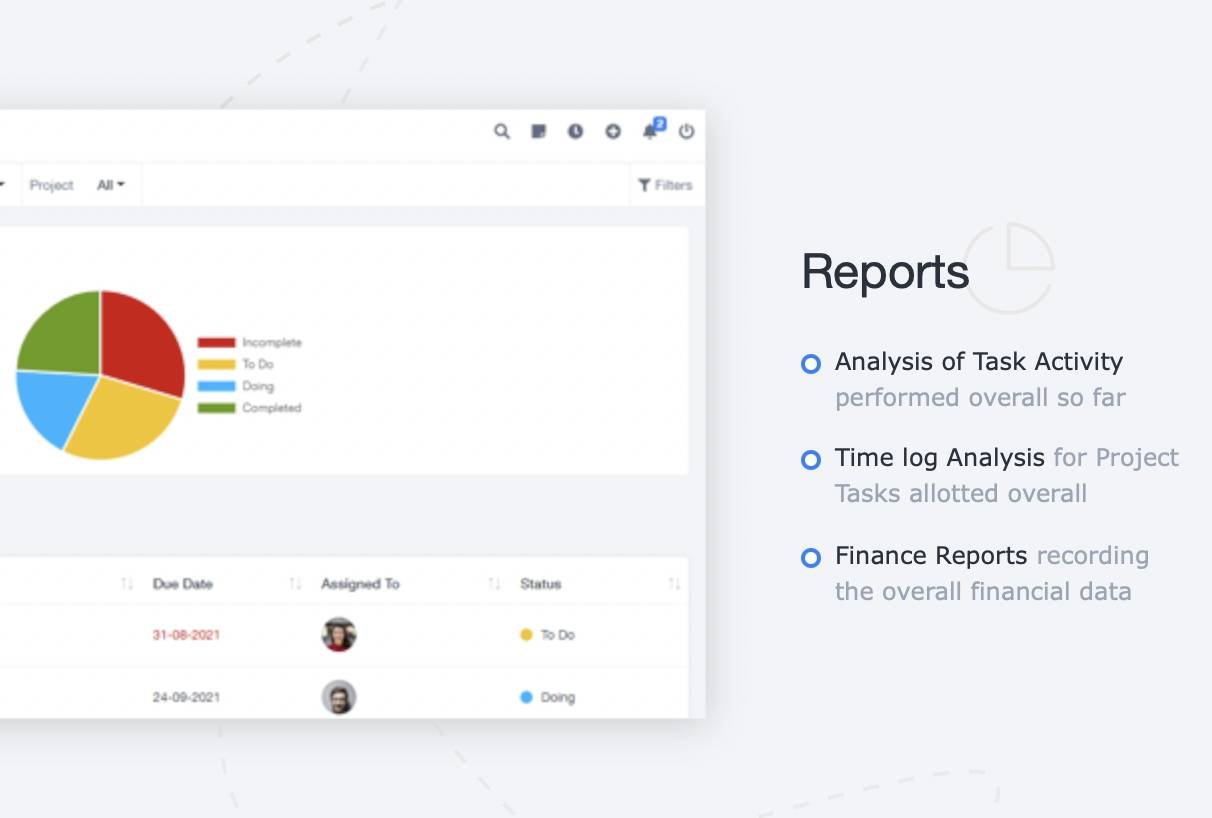
Task: Open the sticky notes icon
Action: coord(539,131)
